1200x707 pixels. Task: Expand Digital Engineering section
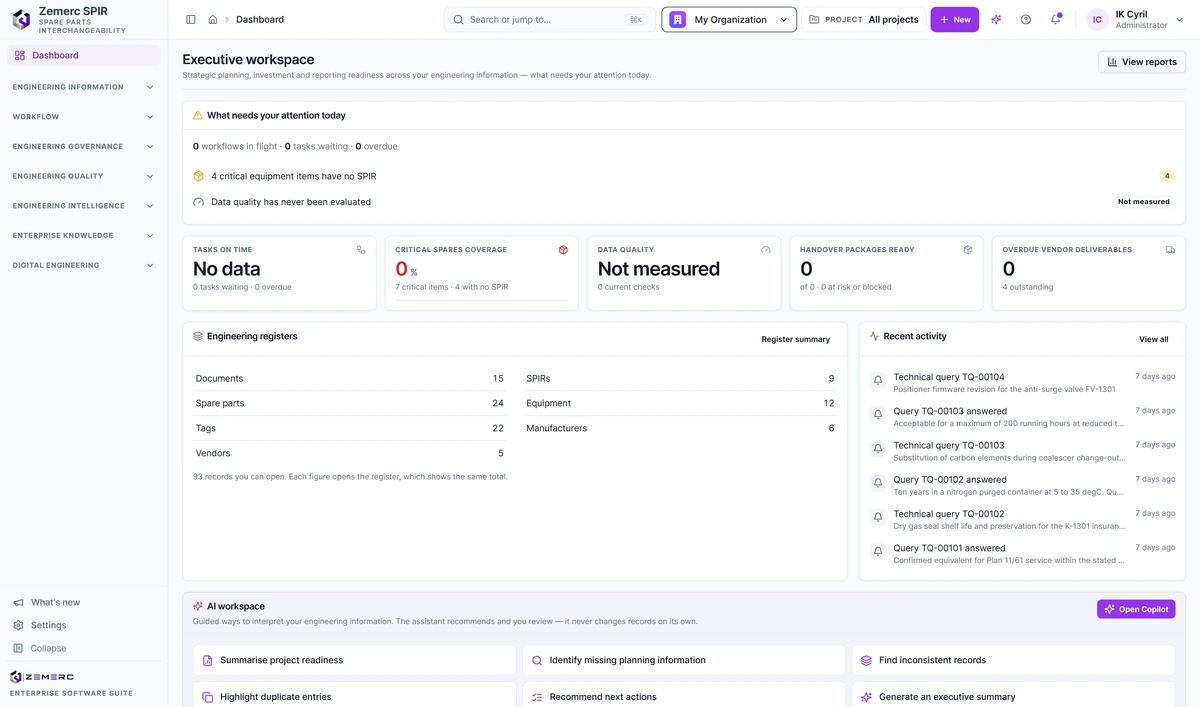click(x=84, y=265)
